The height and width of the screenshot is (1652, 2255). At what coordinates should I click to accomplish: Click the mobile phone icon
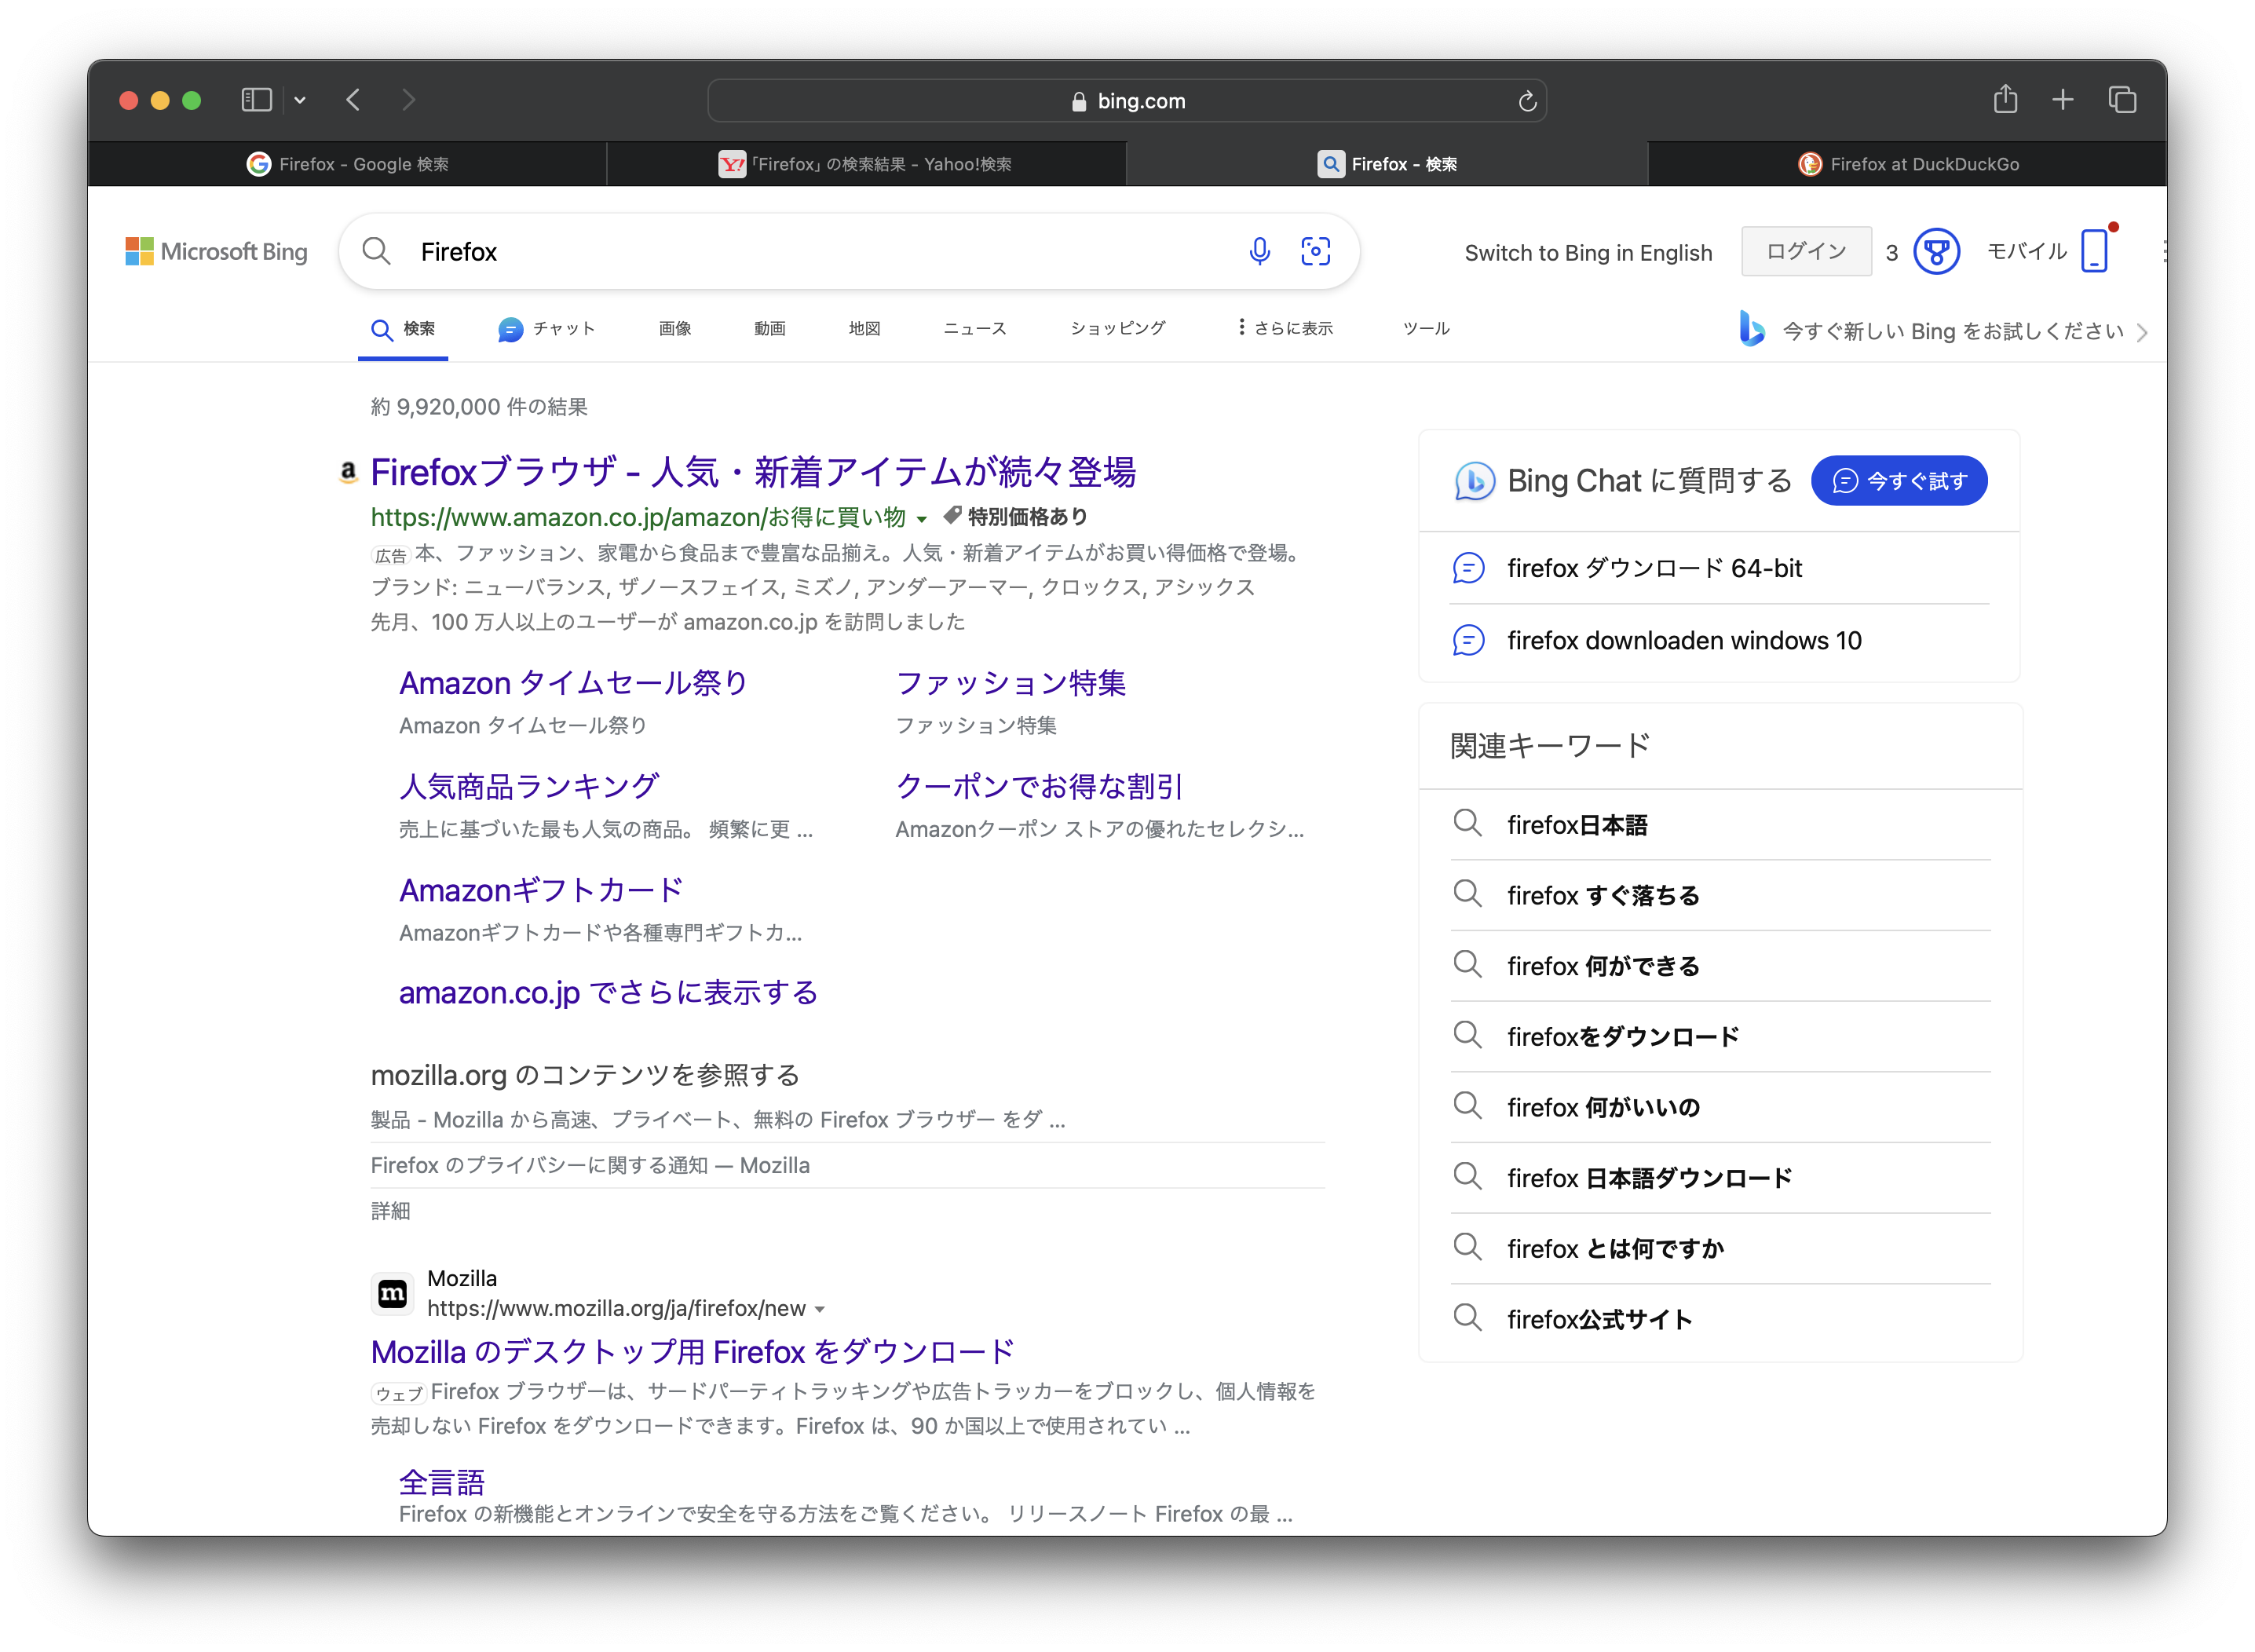pyautogui.click(x=2093, y=251)
